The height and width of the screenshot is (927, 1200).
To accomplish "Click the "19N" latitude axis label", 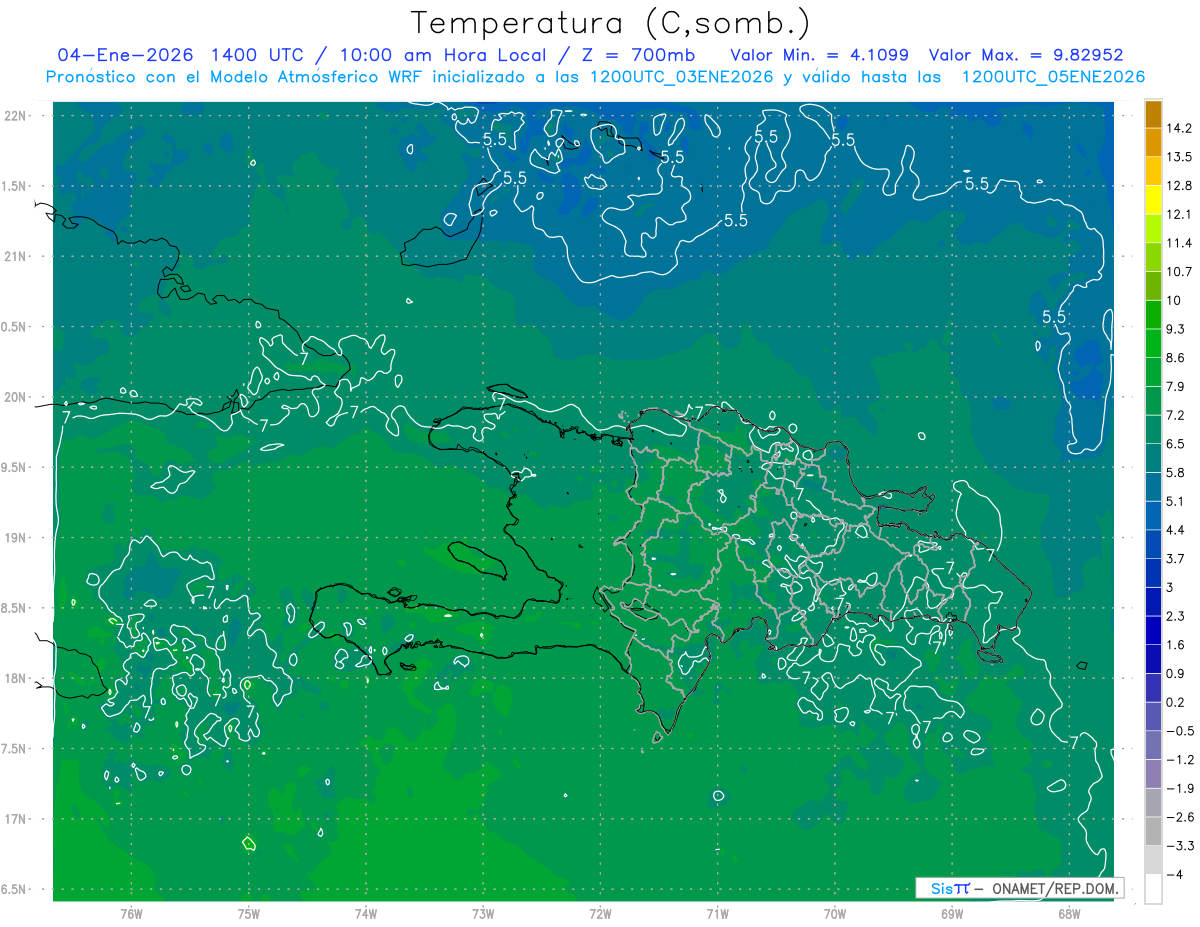I will tap(17, 538).
